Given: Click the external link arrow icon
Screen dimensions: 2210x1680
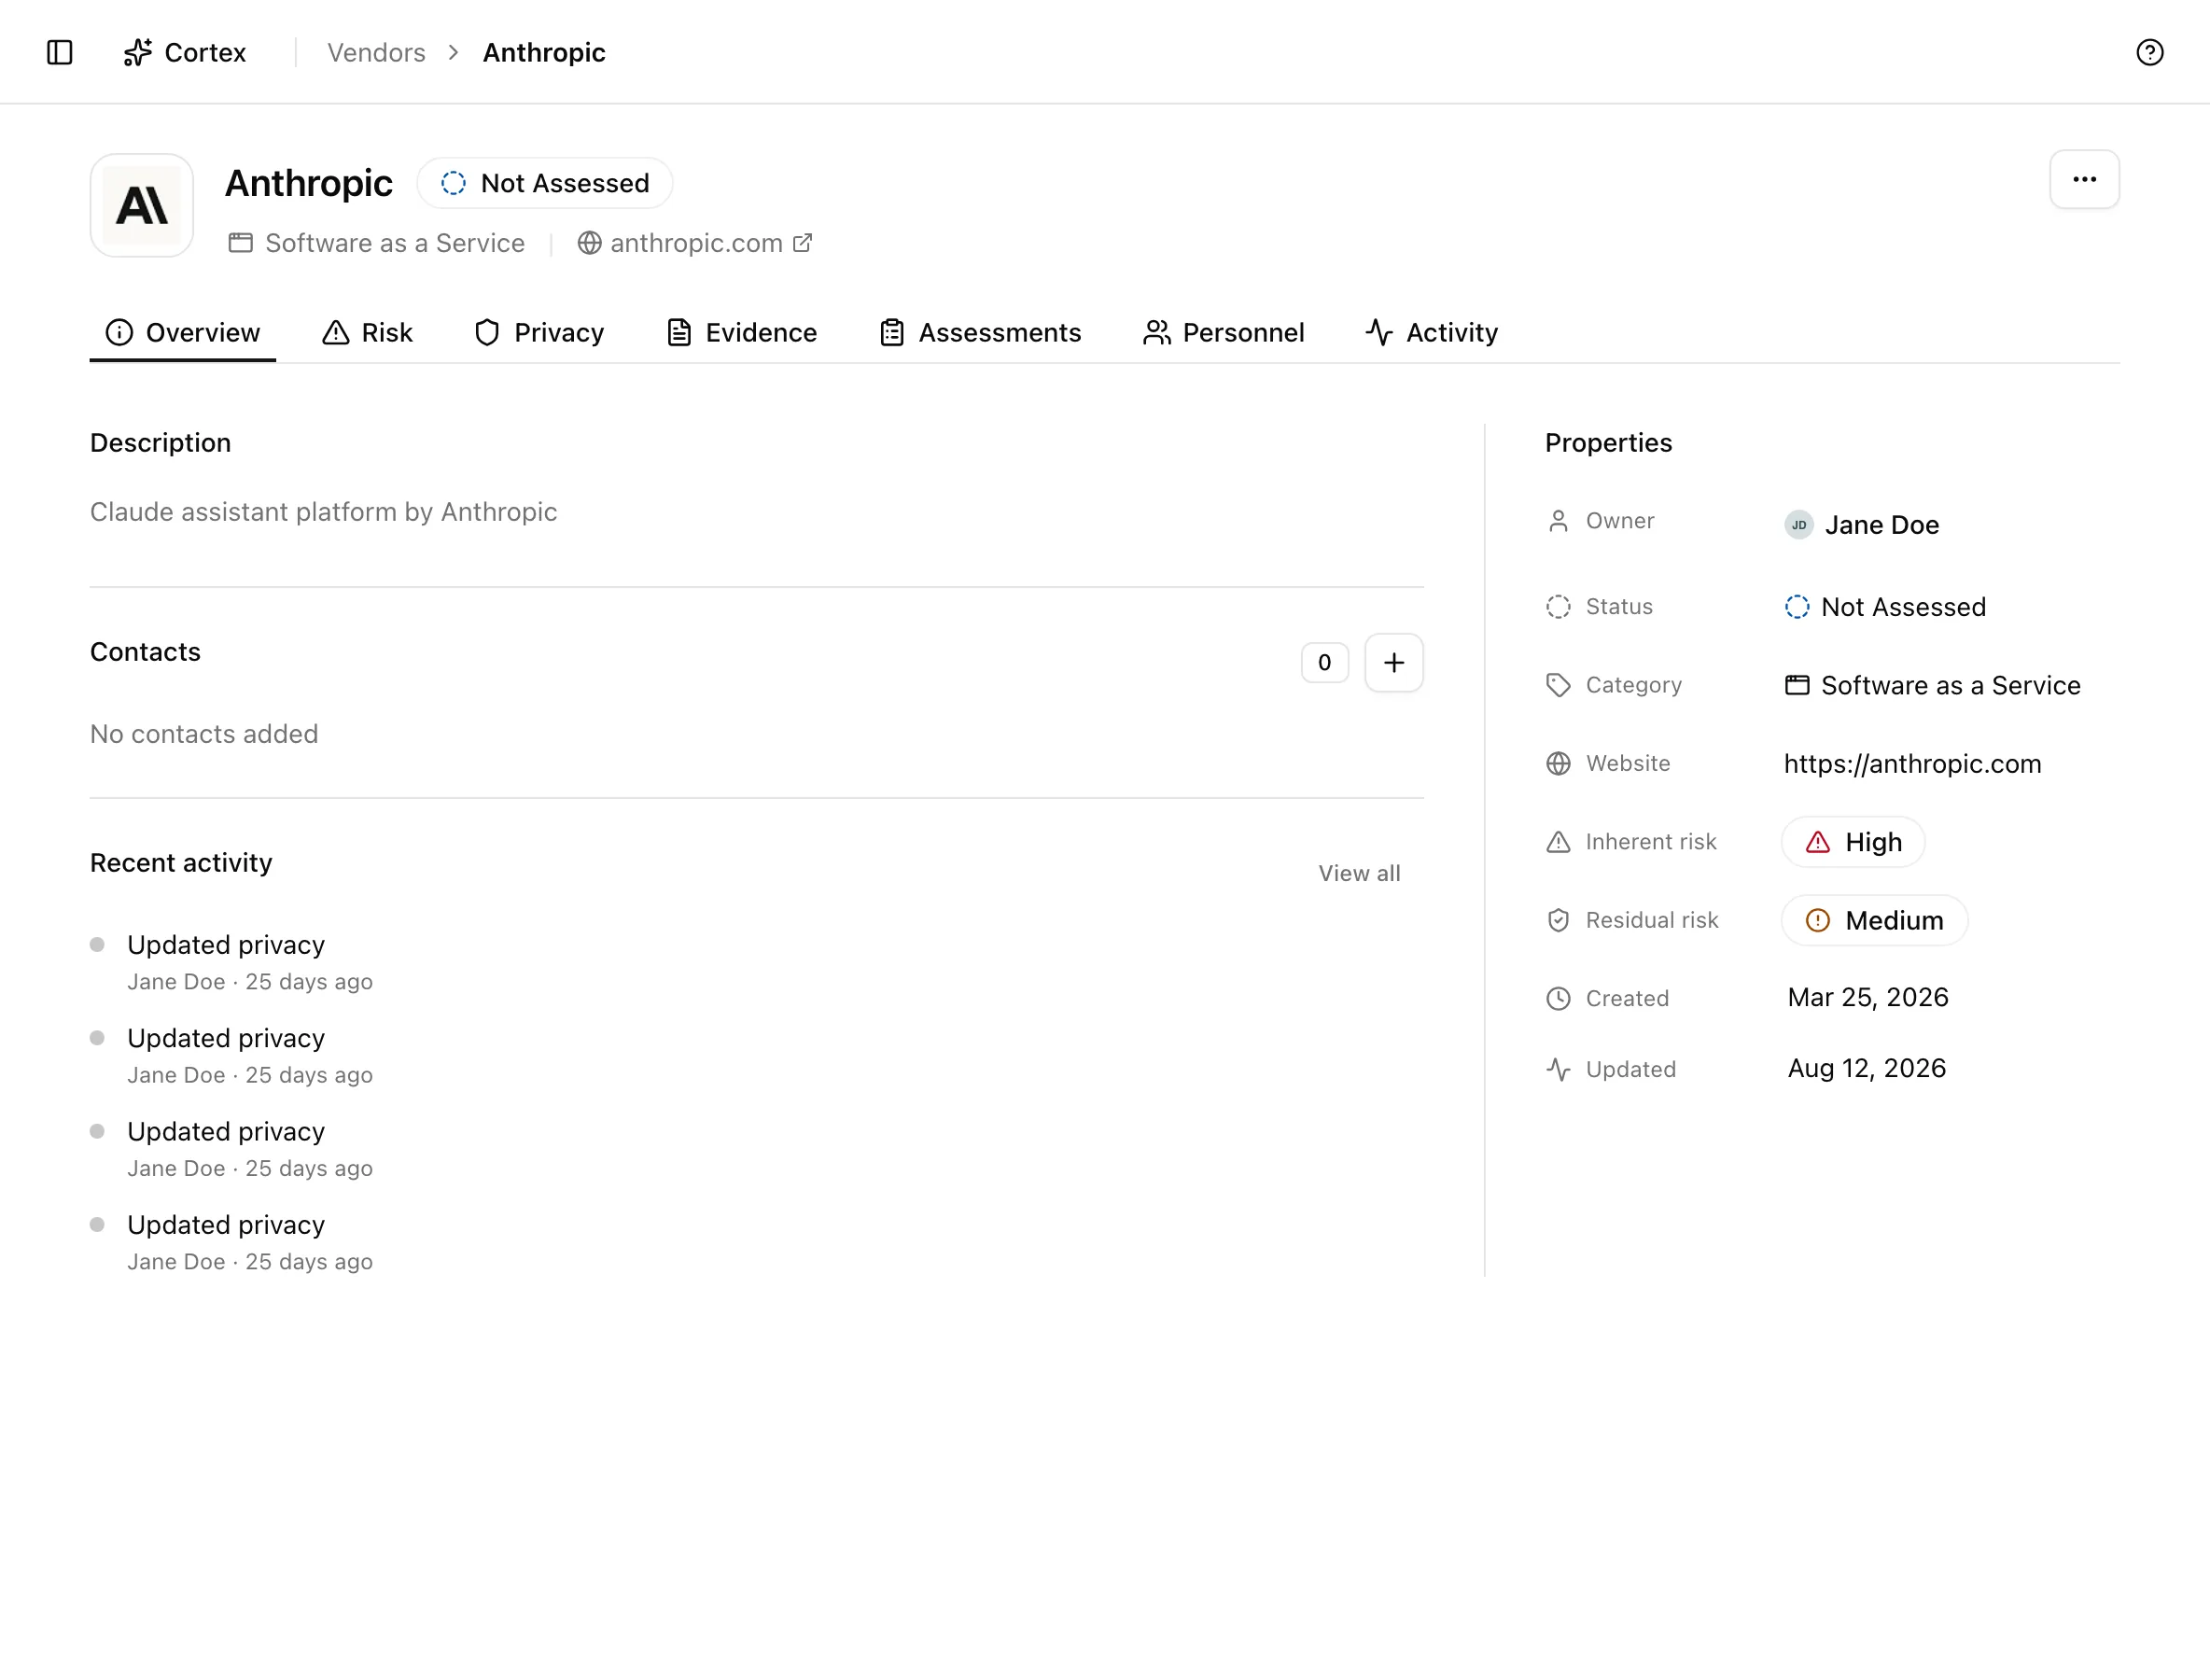Looking at the screenshot, I should click(802, 243).
